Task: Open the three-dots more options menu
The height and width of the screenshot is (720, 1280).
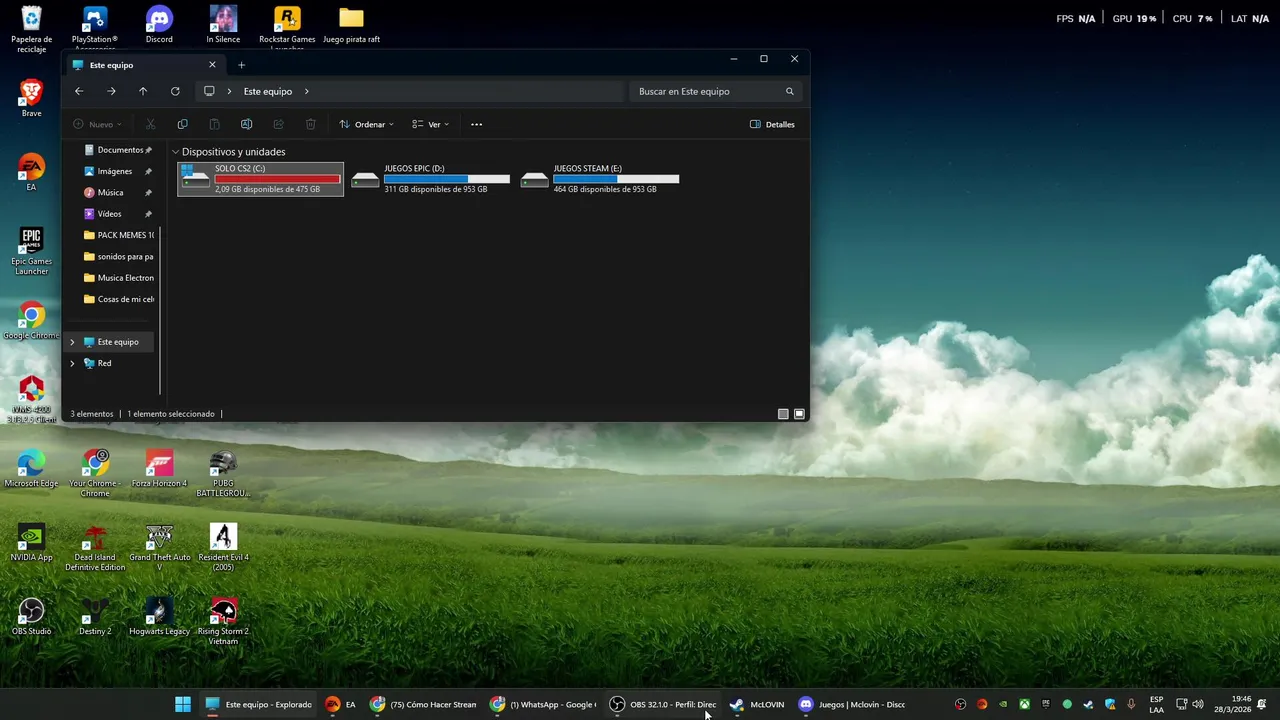Action: pyautogui.click(x=476, y=124)
